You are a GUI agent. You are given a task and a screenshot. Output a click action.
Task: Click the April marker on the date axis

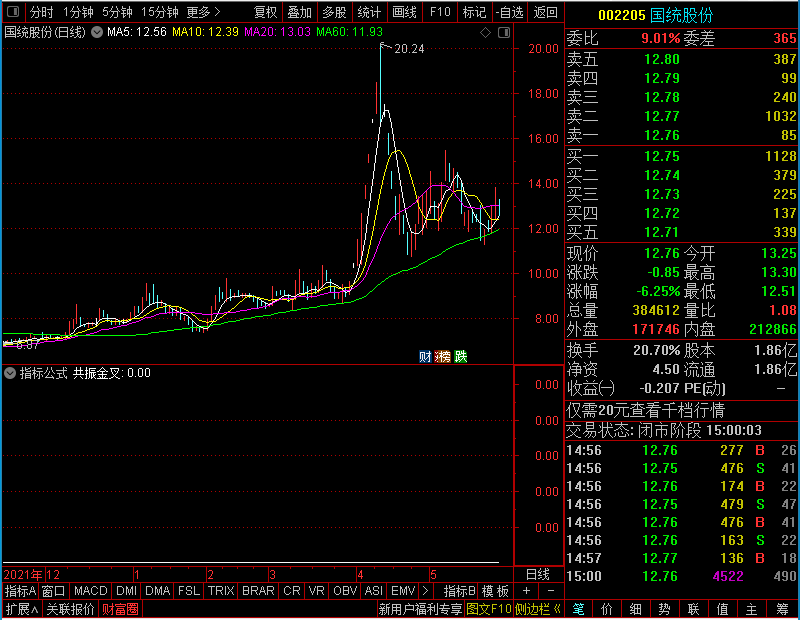(x=360, y=575)
